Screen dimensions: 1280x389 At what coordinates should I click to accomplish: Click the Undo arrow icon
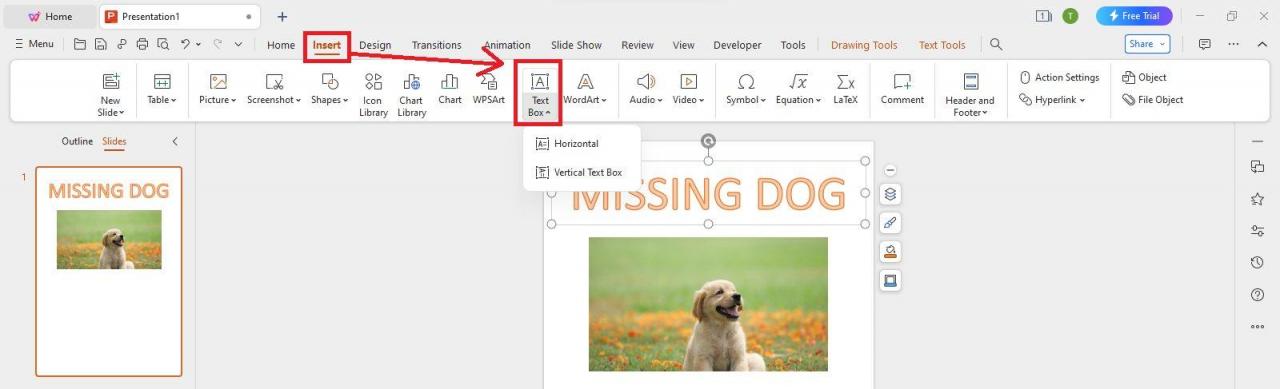point(185,44)
